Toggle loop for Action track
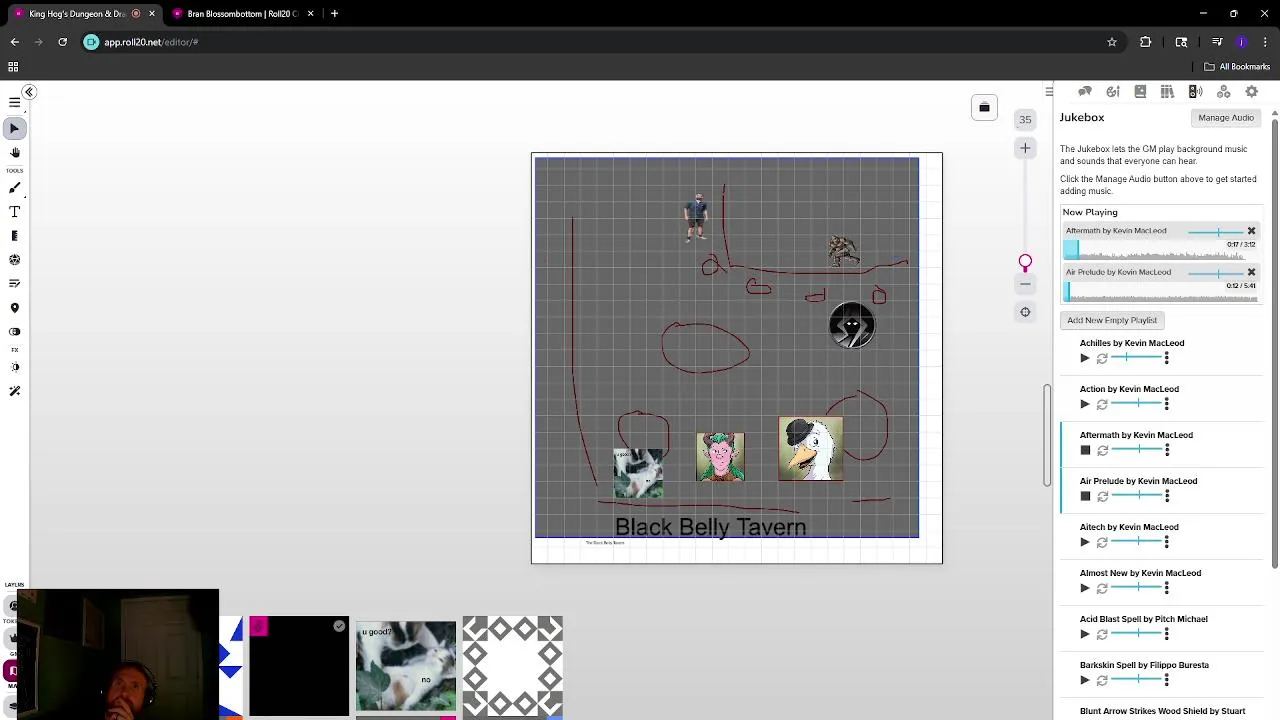 click(x=1102, y=404)
